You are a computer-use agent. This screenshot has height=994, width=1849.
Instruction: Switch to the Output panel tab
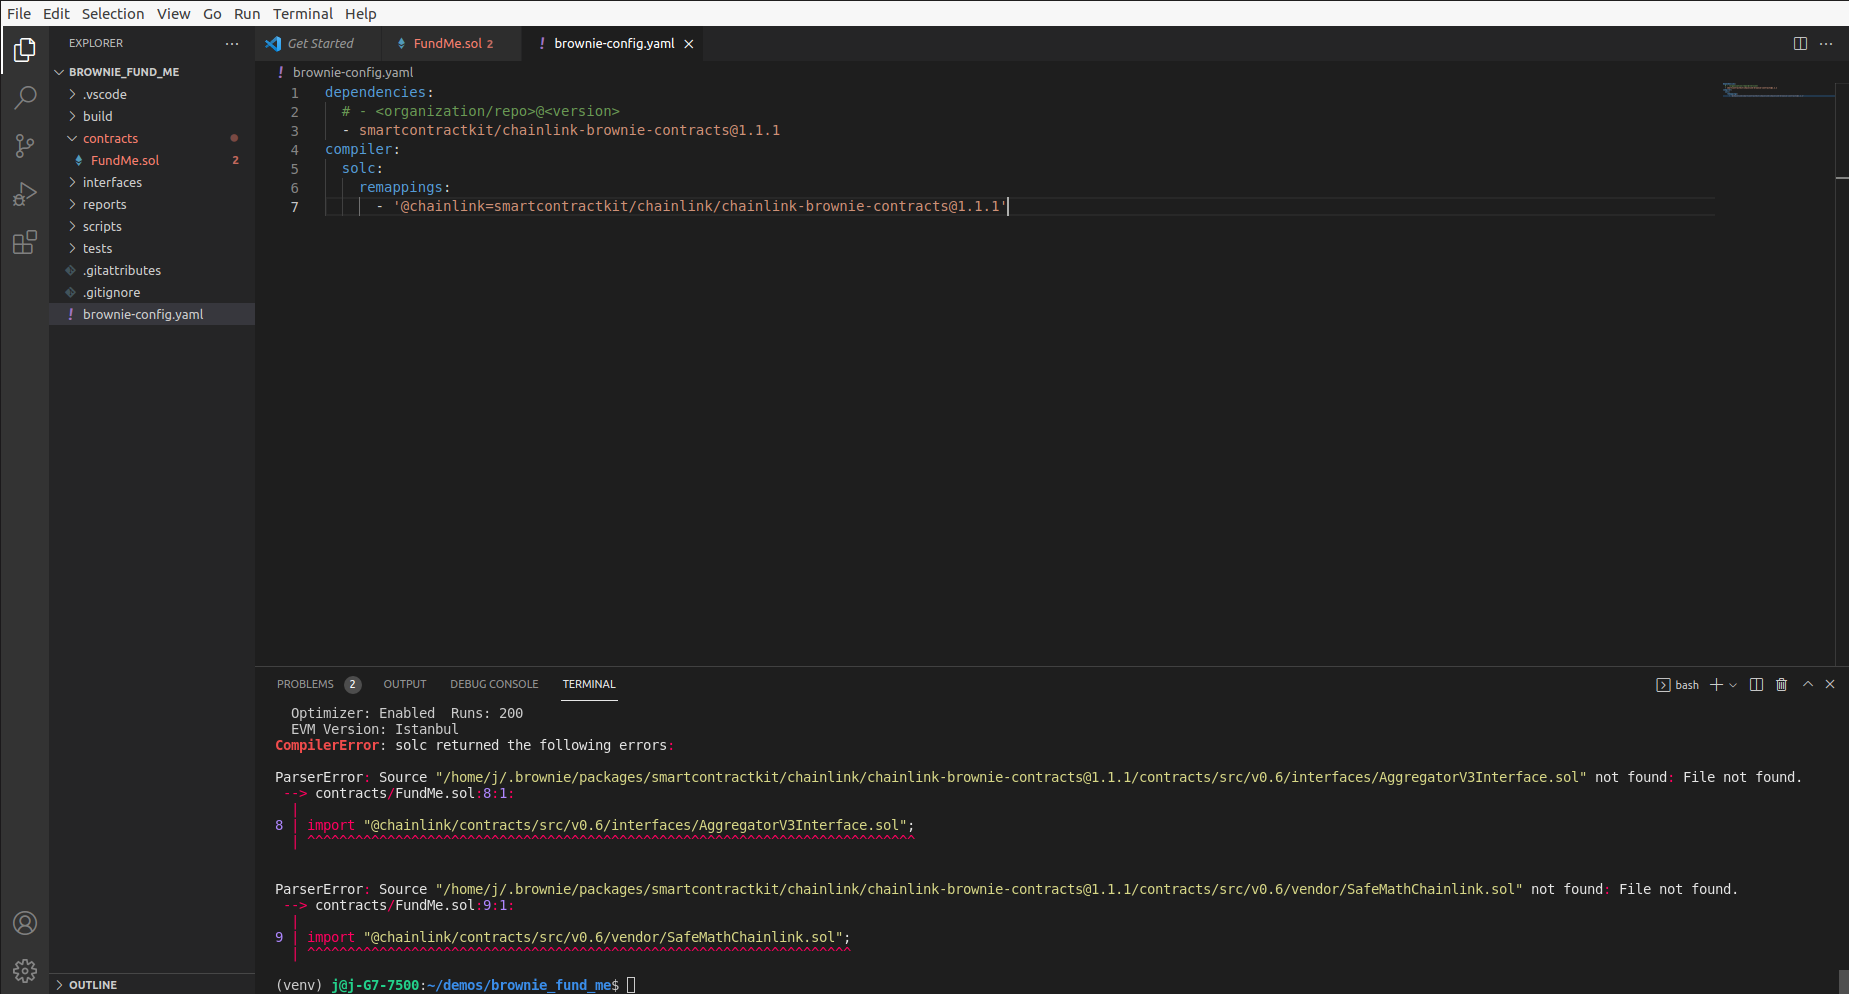tap(405, 685)
